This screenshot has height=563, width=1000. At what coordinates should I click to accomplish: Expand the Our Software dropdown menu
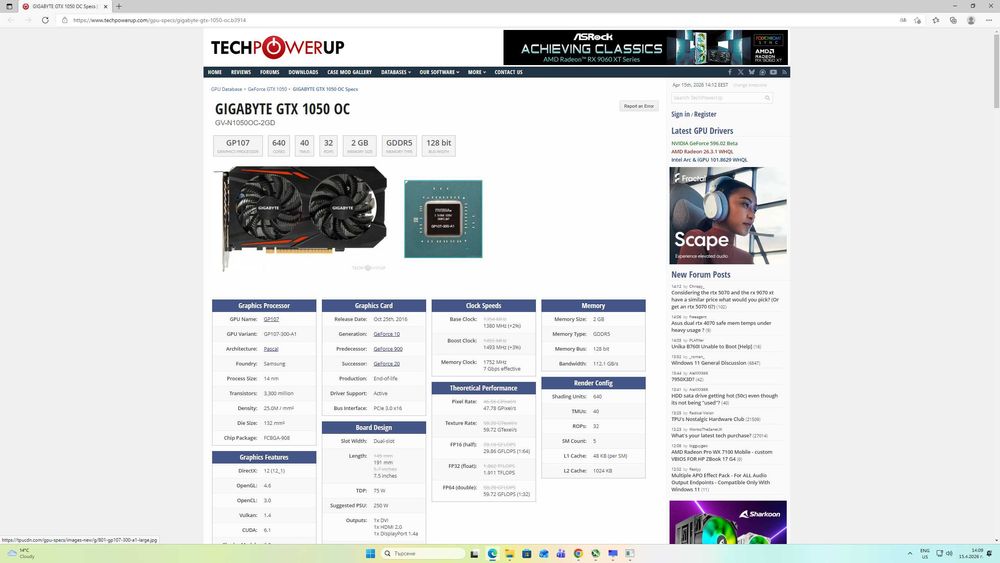click(x=439, y=72)
